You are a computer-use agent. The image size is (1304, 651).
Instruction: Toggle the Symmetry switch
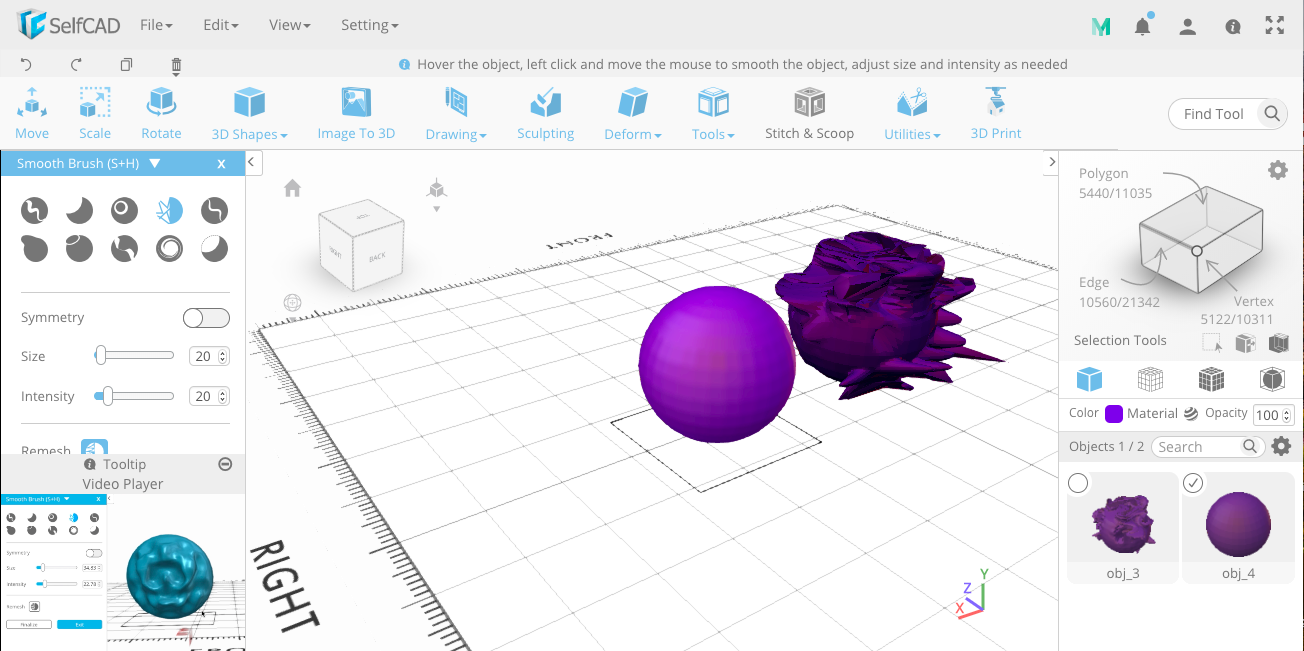pos(206,318)
